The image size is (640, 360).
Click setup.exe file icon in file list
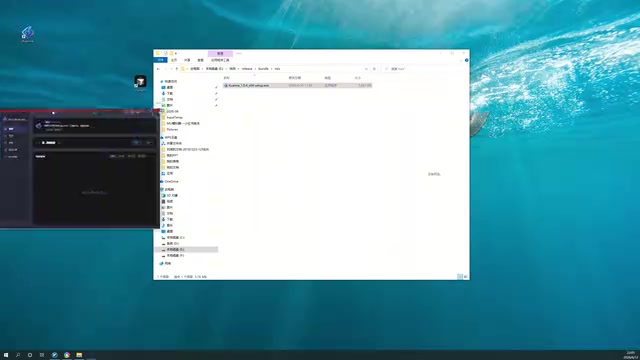(x=226, y=86)
